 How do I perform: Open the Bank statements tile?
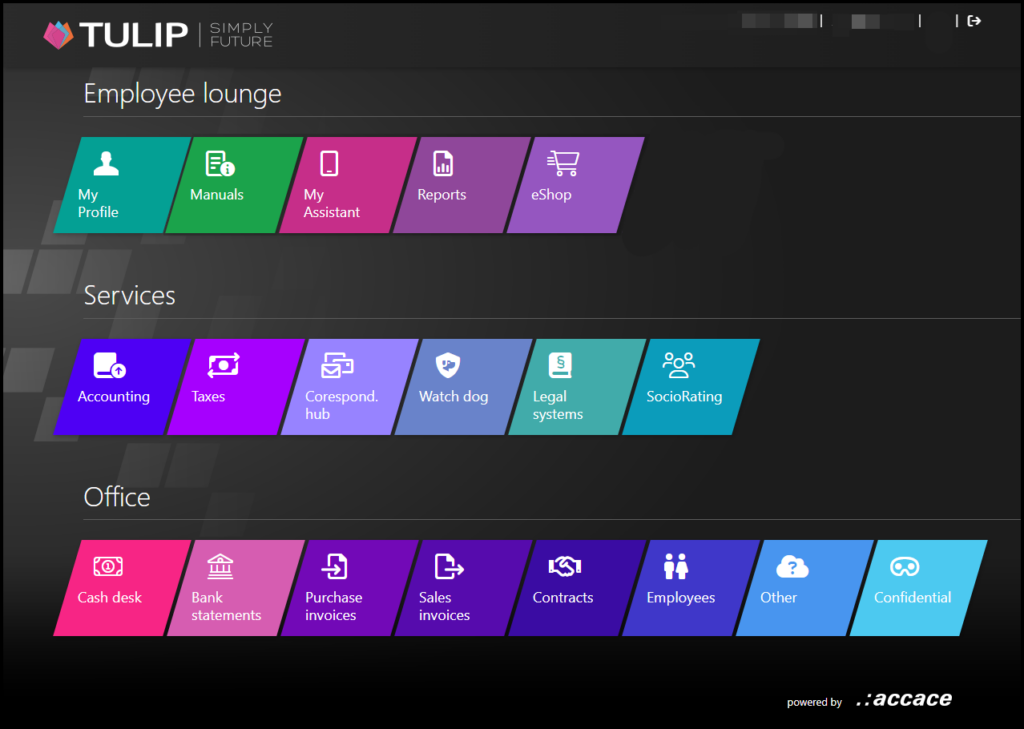(234, 588)
